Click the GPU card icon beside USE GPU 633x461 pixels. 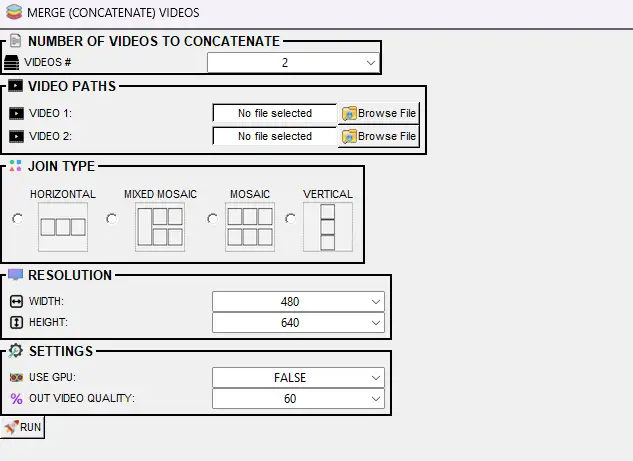click(16, 377)
